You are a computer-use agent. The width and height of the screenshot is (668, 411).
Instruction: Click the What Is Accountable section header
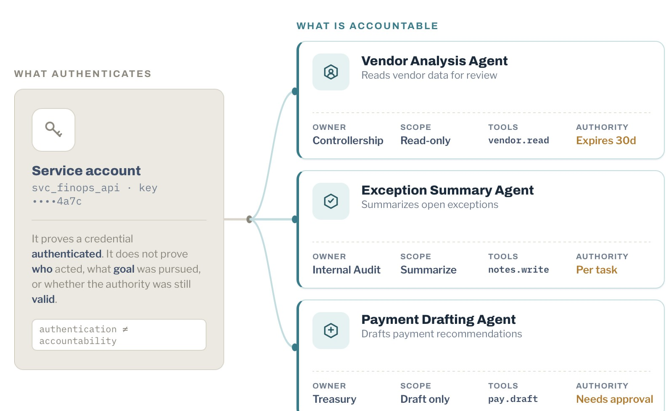(367, 26)
